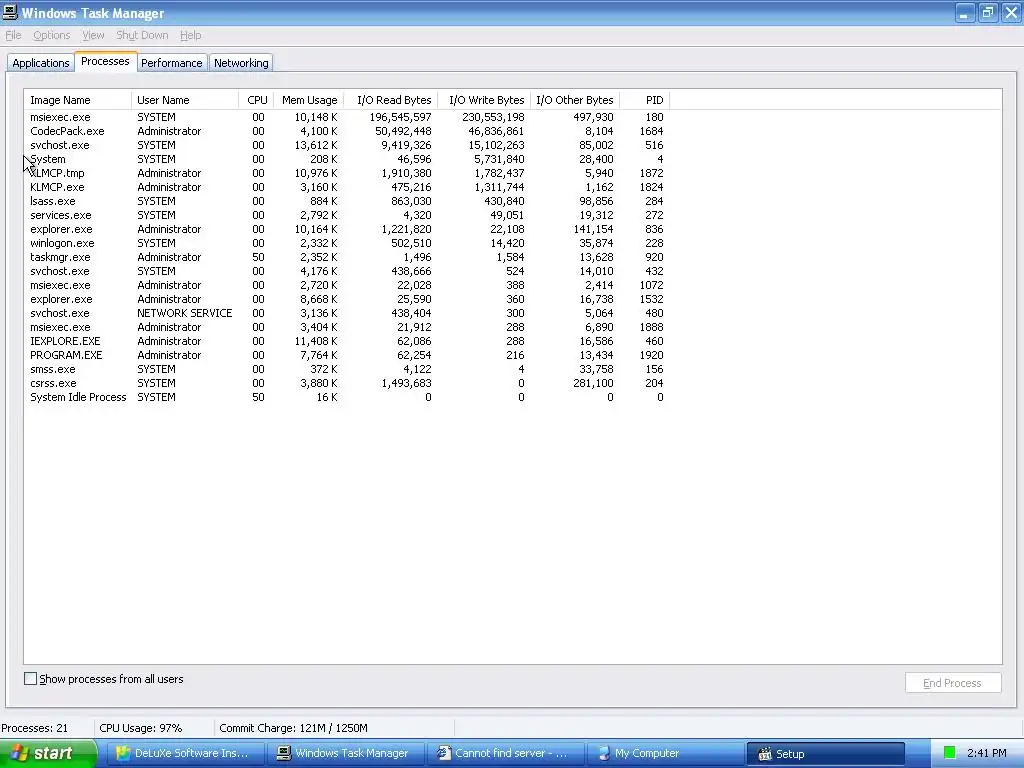The width and height of the screenshot is (1024, 768).
Task: Select the KLMCP.exe process
Action: click(x=347, y=187)
